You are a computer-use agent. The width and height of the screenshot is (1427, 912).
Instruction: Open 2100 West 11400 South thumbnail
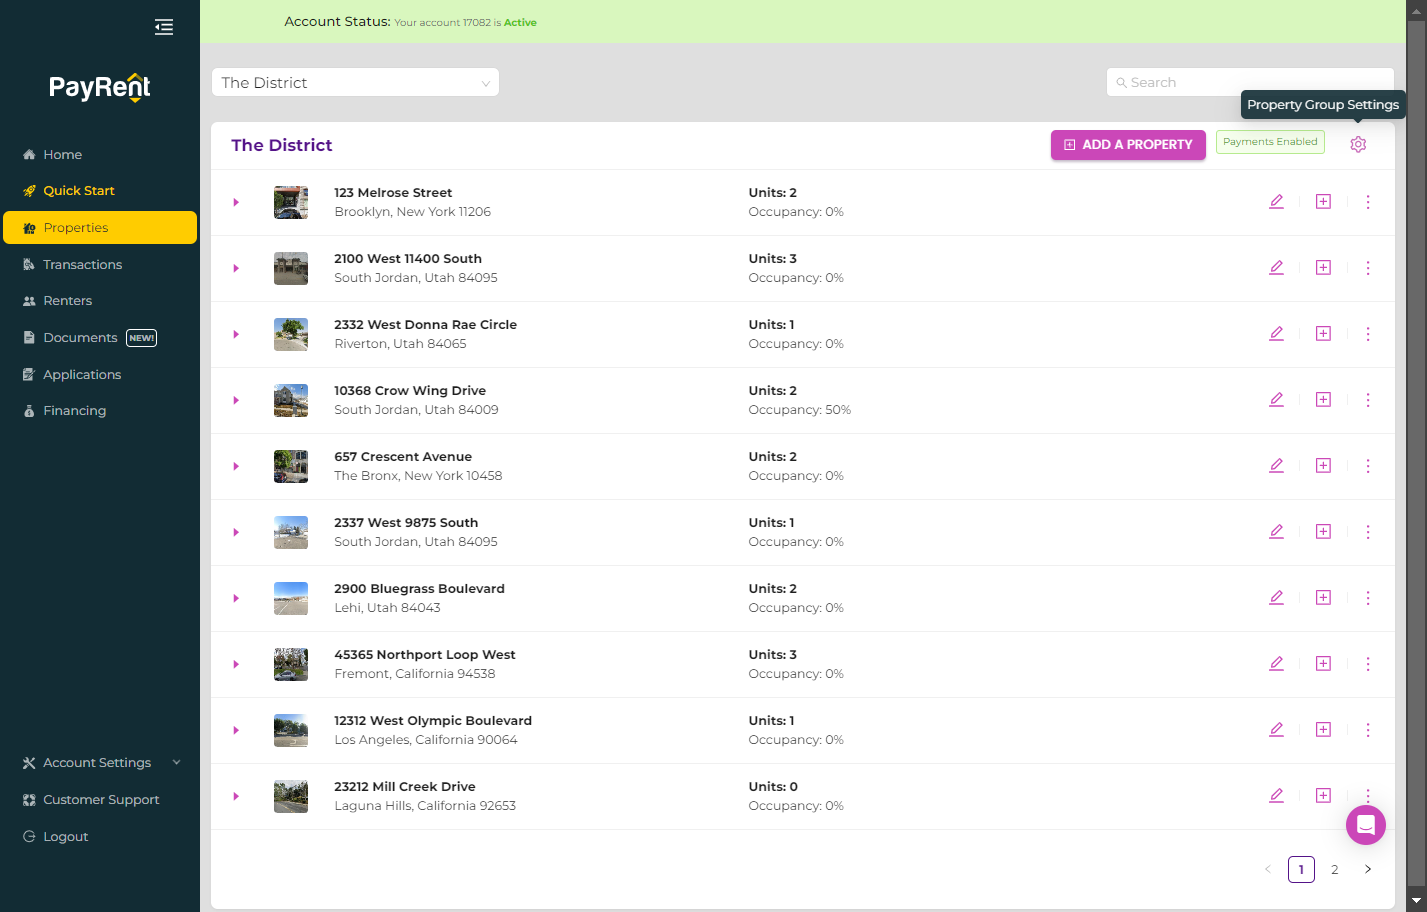click(x=291, y=268)
